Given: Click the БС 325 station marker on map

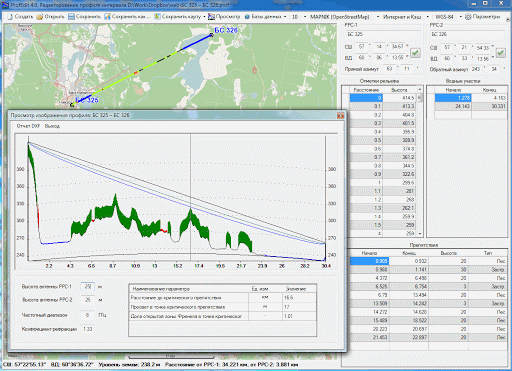Looking at the screenshot, I should (72, 105).
